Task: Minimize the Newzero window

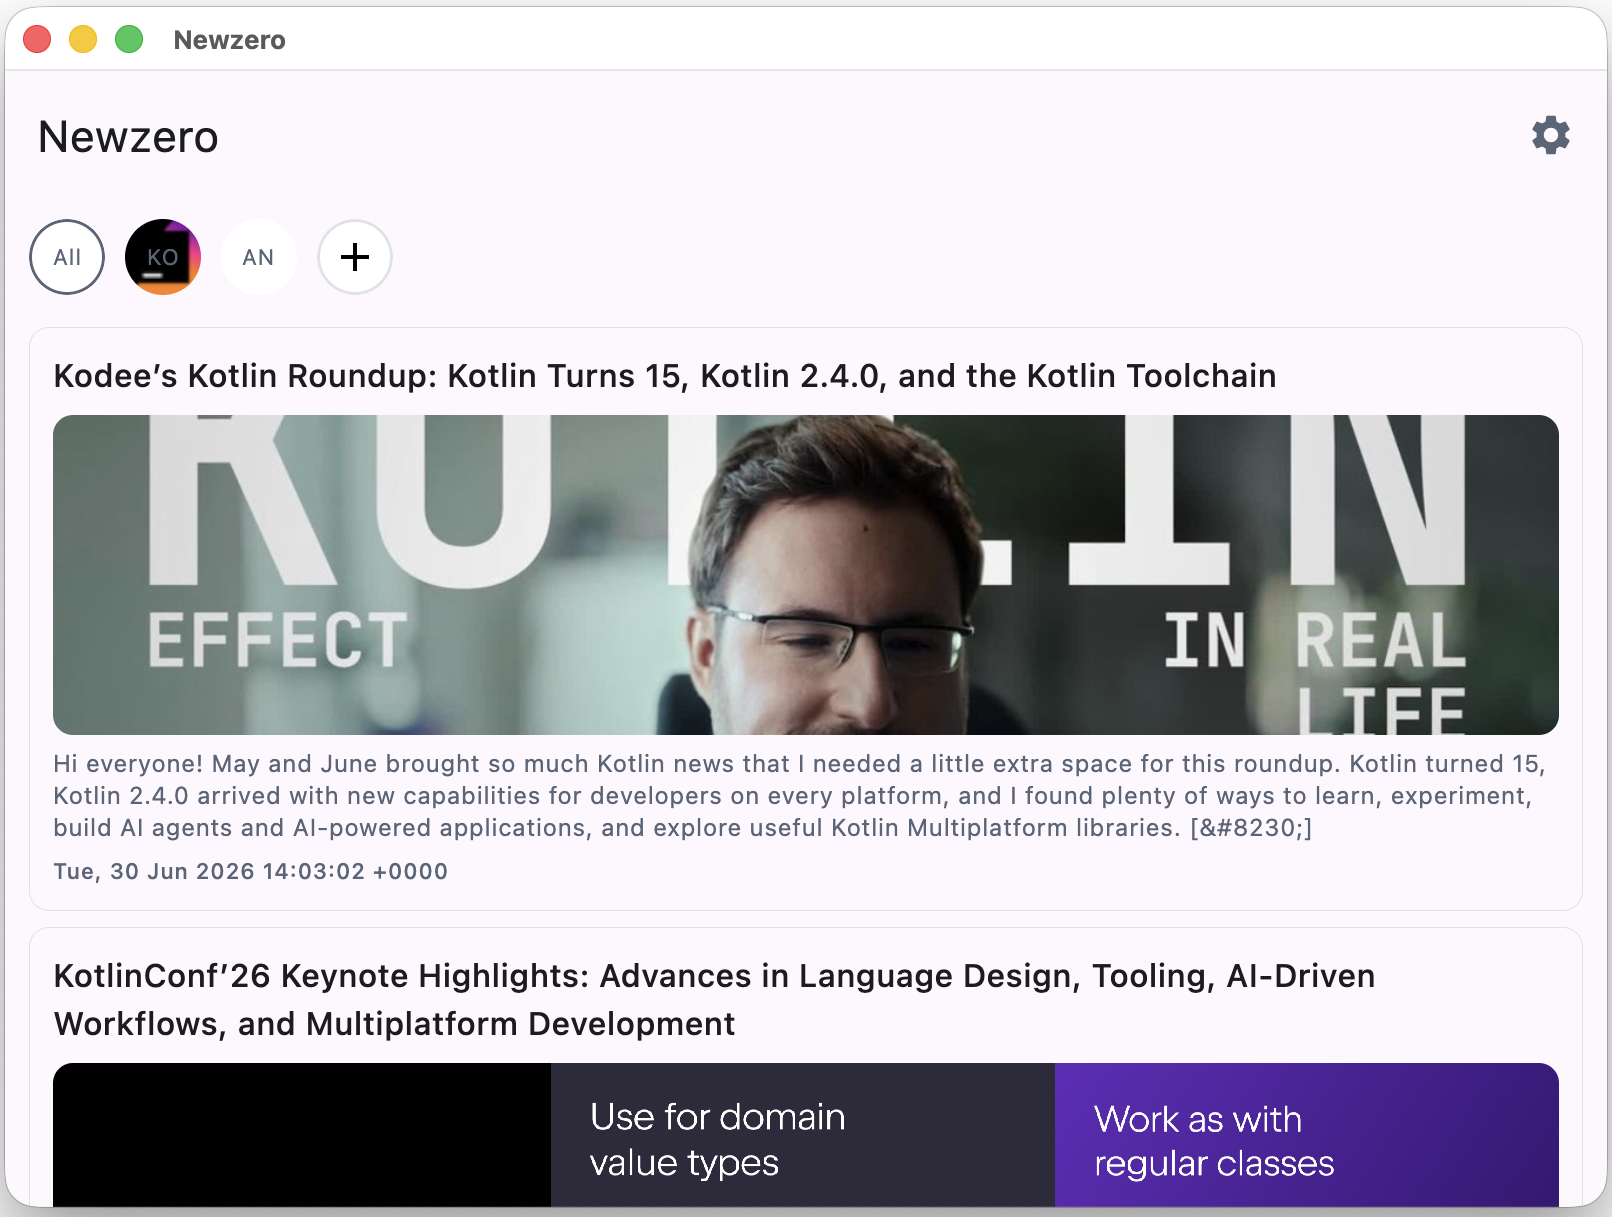Action: pyautogui.click(x=83, y=39)
